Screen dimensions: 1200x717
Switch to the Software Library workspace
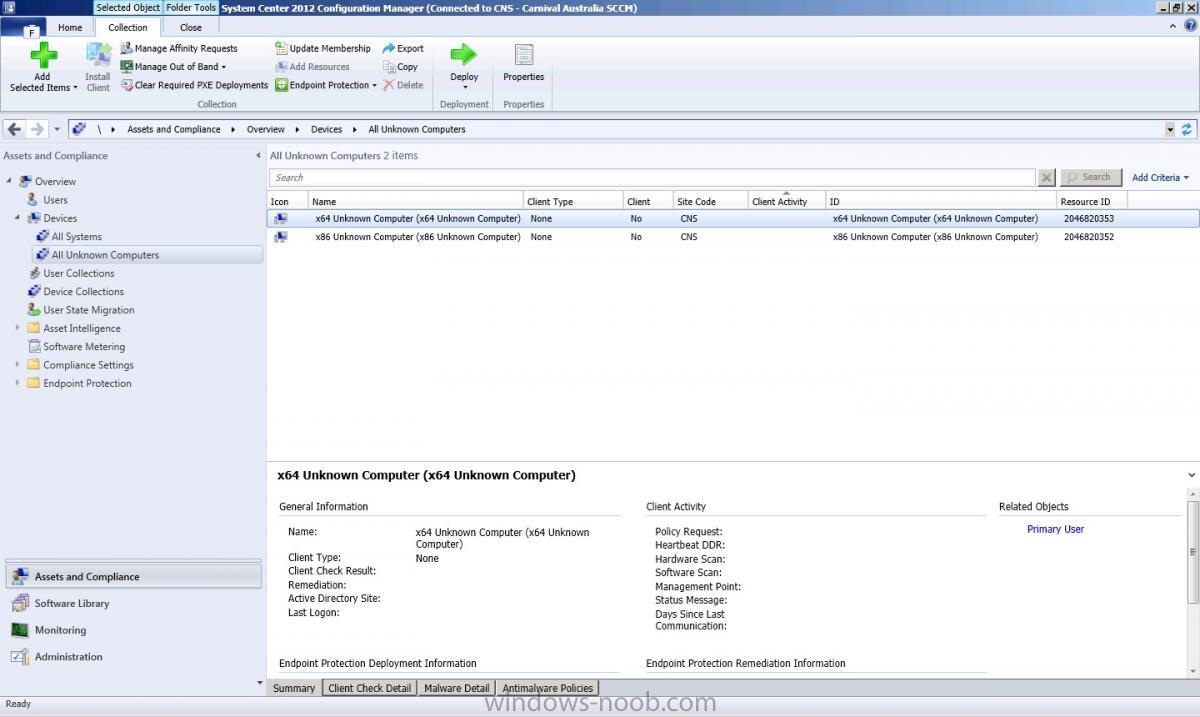point(133,603)
